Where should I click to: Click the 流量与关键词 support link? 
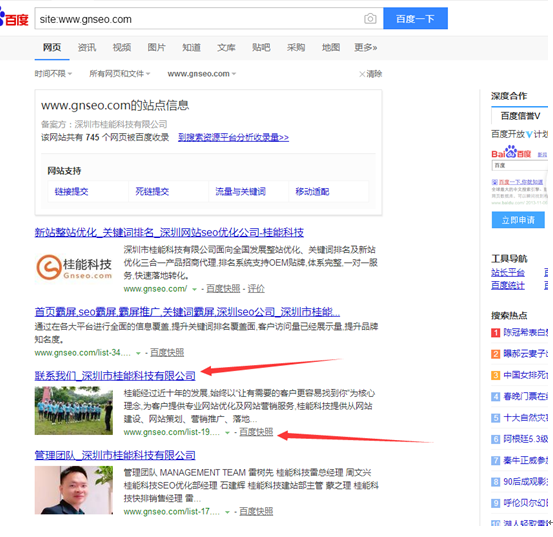click(x=241, y=191)
